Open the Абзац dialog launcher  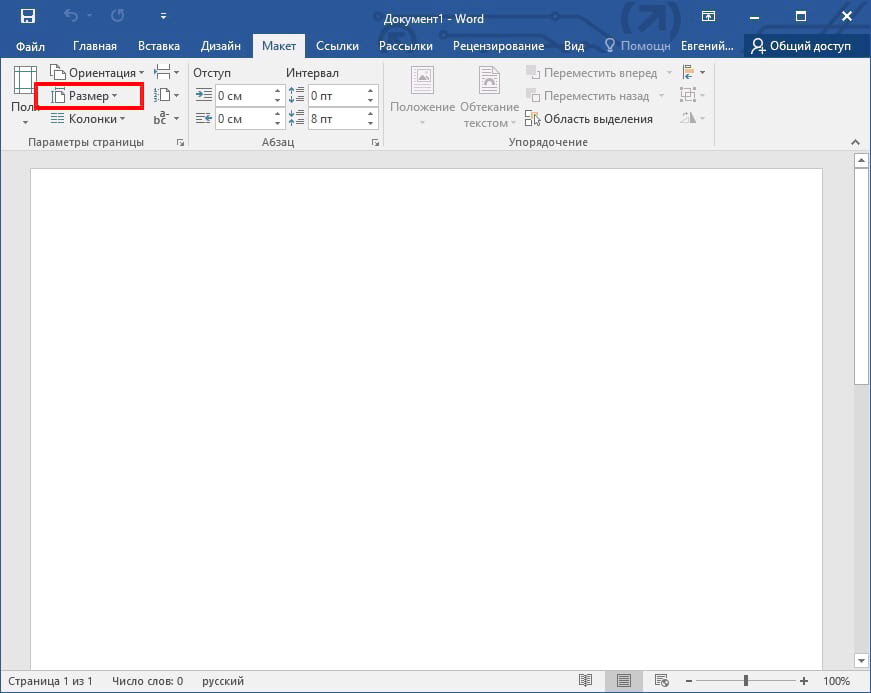376,143
